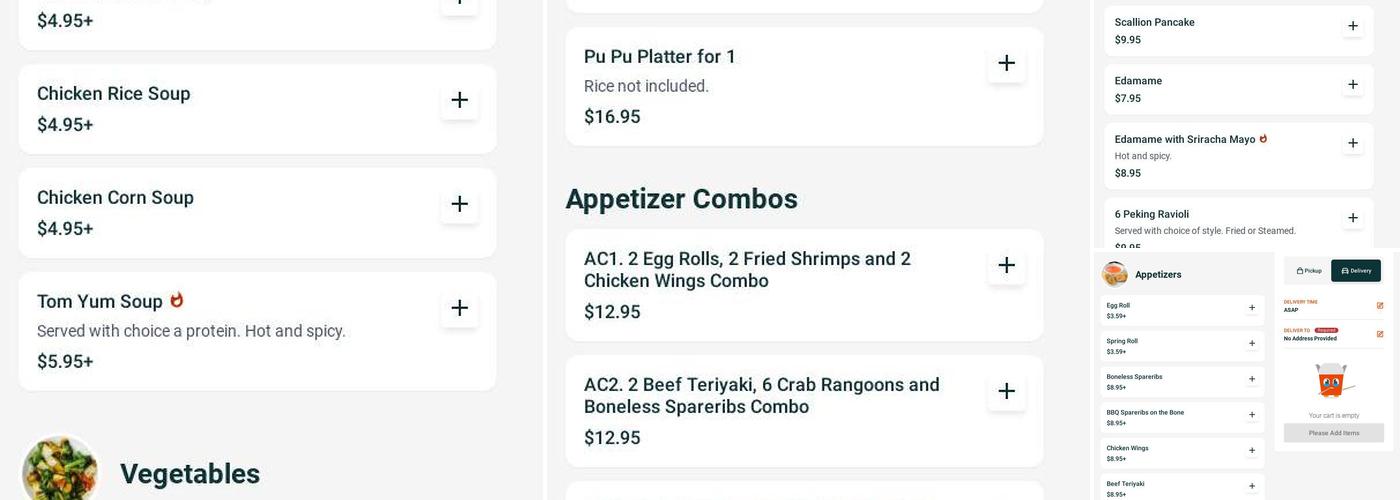Add Egg Roll in small preview
Screen dimensions: 1400x500
pos(1251,308)
